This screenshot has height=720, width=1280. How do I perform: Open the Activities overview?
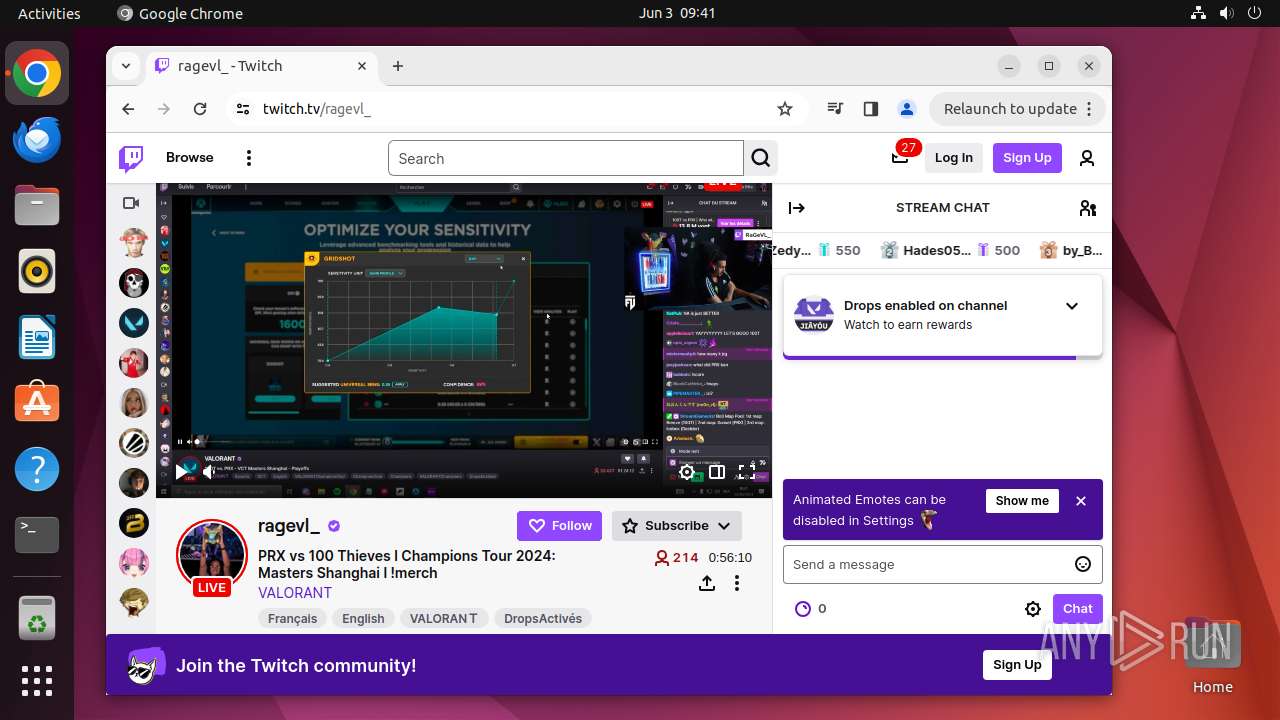(49, 13)
